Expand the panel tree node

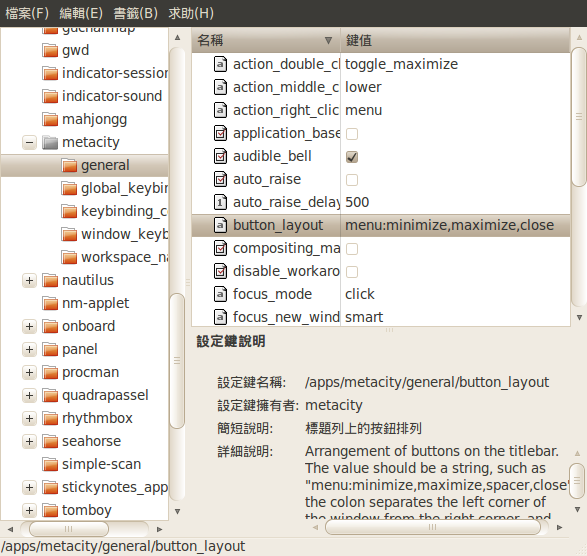29,349
